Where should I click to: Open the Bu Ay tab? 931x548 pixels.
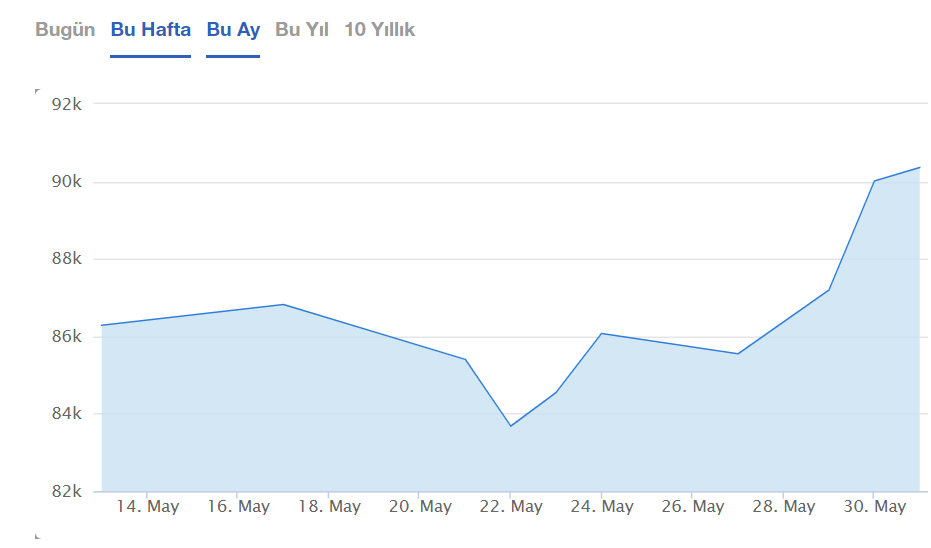pyautogui.click(x=233, y=30)
